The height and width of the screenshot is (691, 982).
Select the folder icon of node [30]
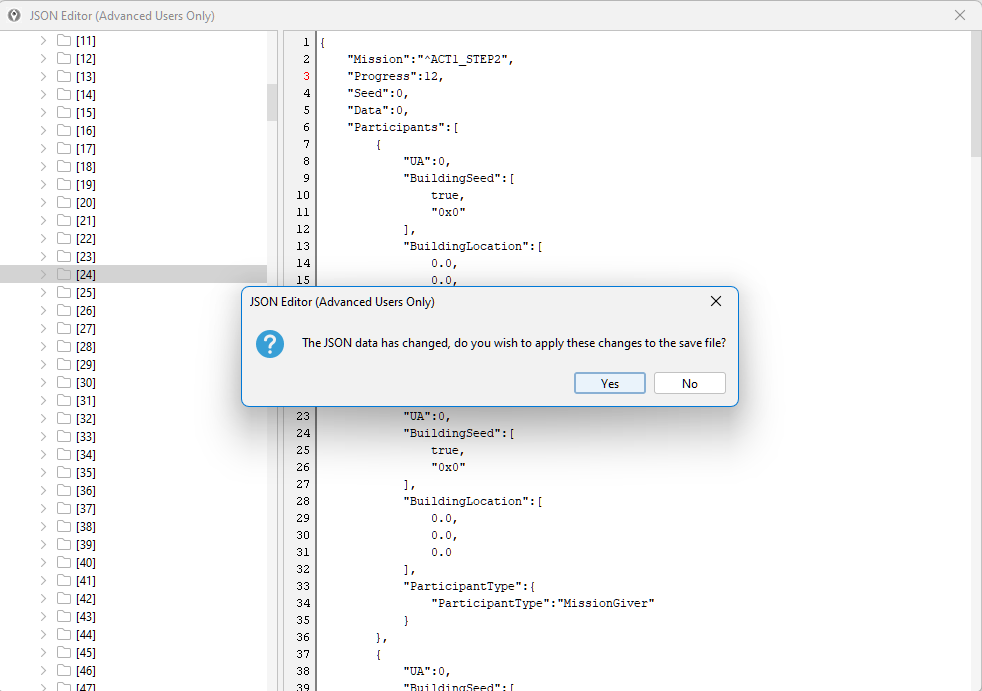[64, 383]
